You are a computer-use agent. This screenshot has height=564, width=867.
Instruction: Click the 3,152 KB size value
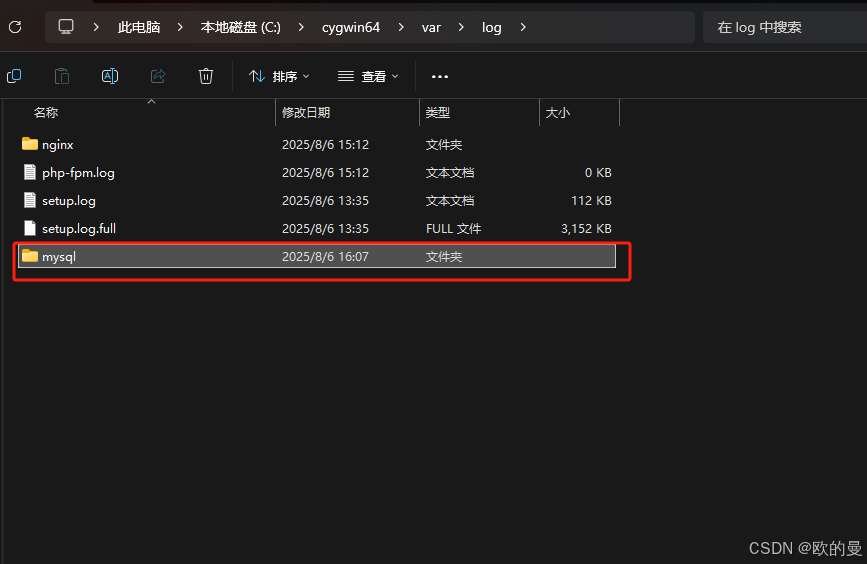click(586, 229)
